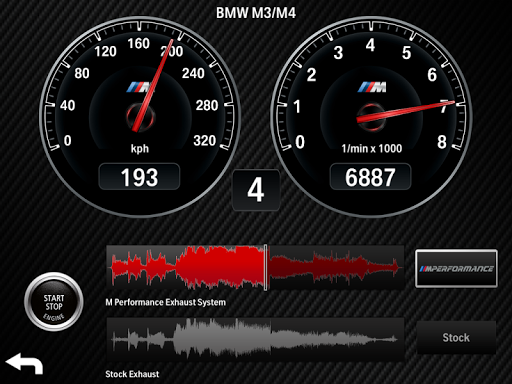Click the BMW M3/M4 title
Image resolution: width=512 pixels, height=384 pixels.
tap(256, 13)
